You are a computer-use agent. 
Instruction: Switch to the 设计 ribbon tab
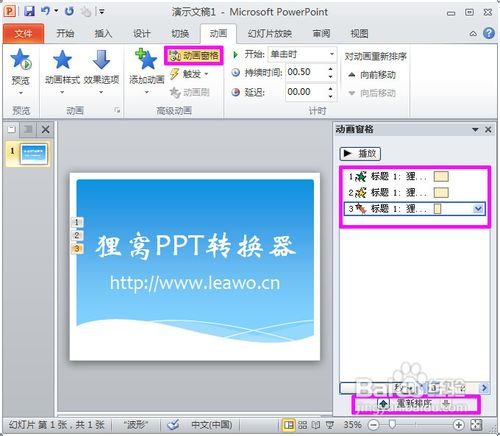click(x=141, y=33)
